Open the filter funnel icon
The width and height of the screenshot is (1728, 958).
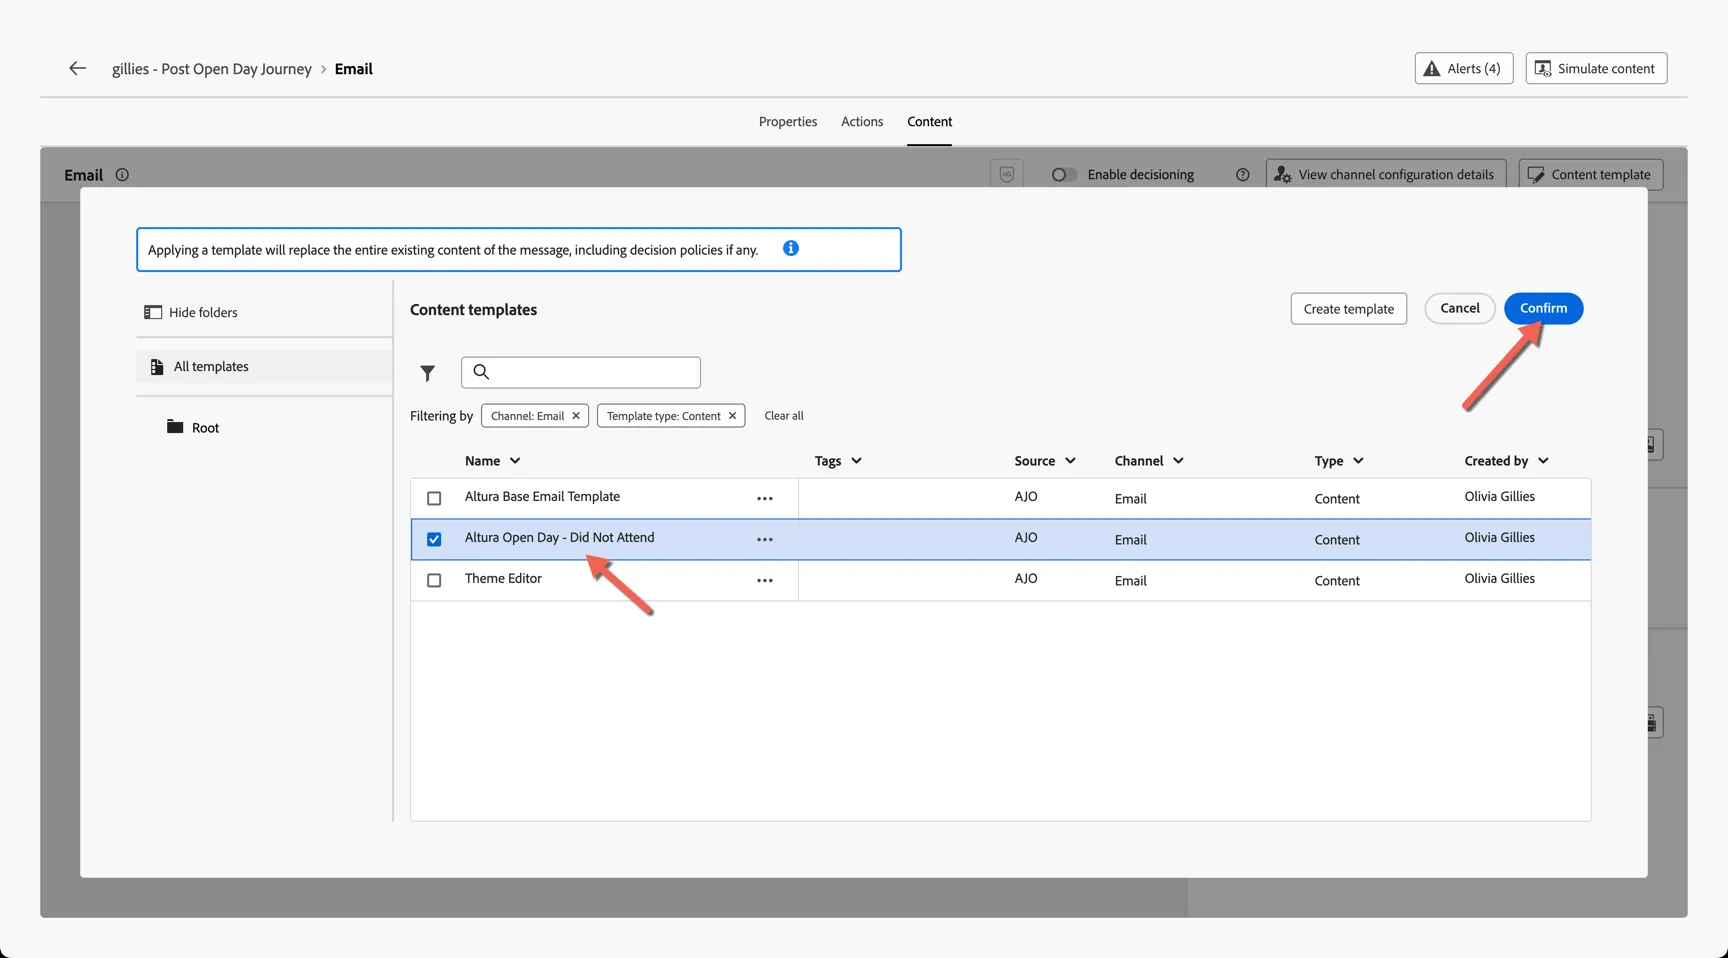tap(427, 373)
